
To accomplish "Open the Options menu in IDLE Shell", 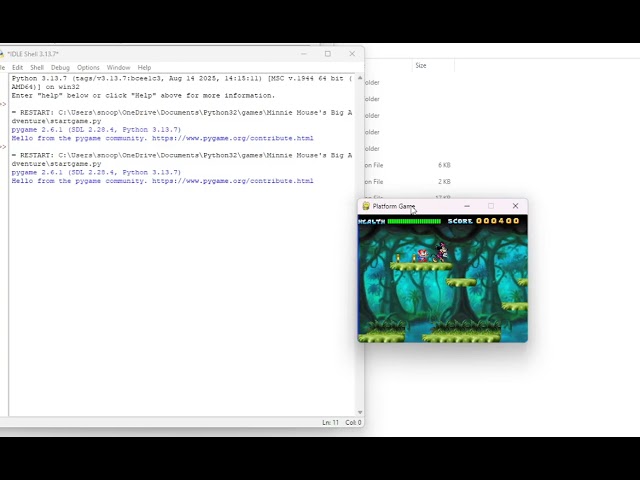I will (x=88, y=67).
